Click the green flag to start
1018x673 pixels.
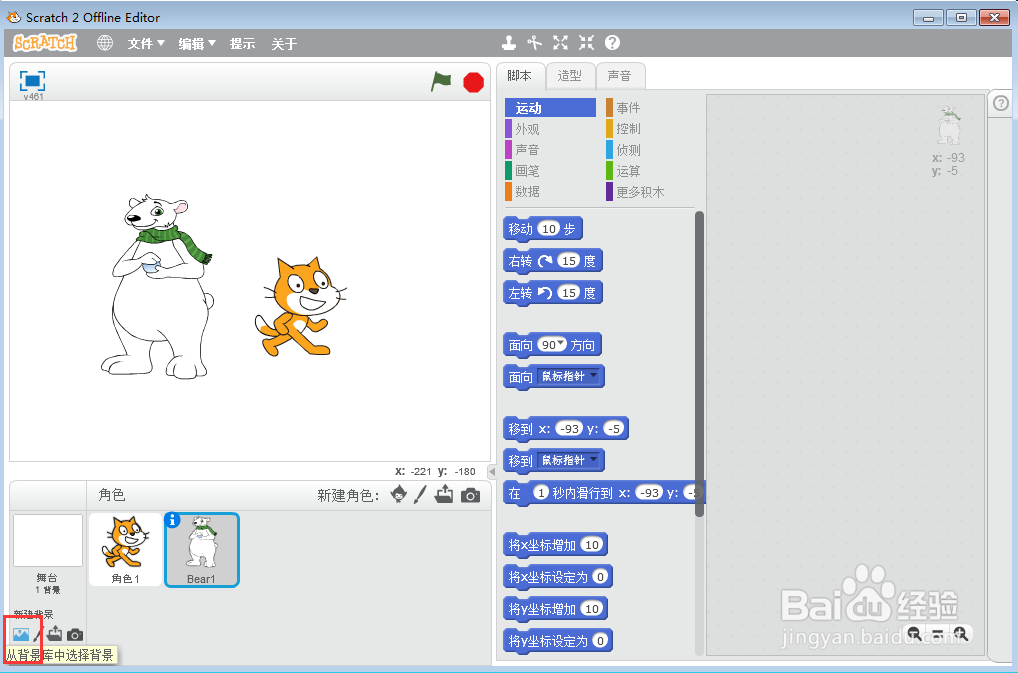[441, 82]
